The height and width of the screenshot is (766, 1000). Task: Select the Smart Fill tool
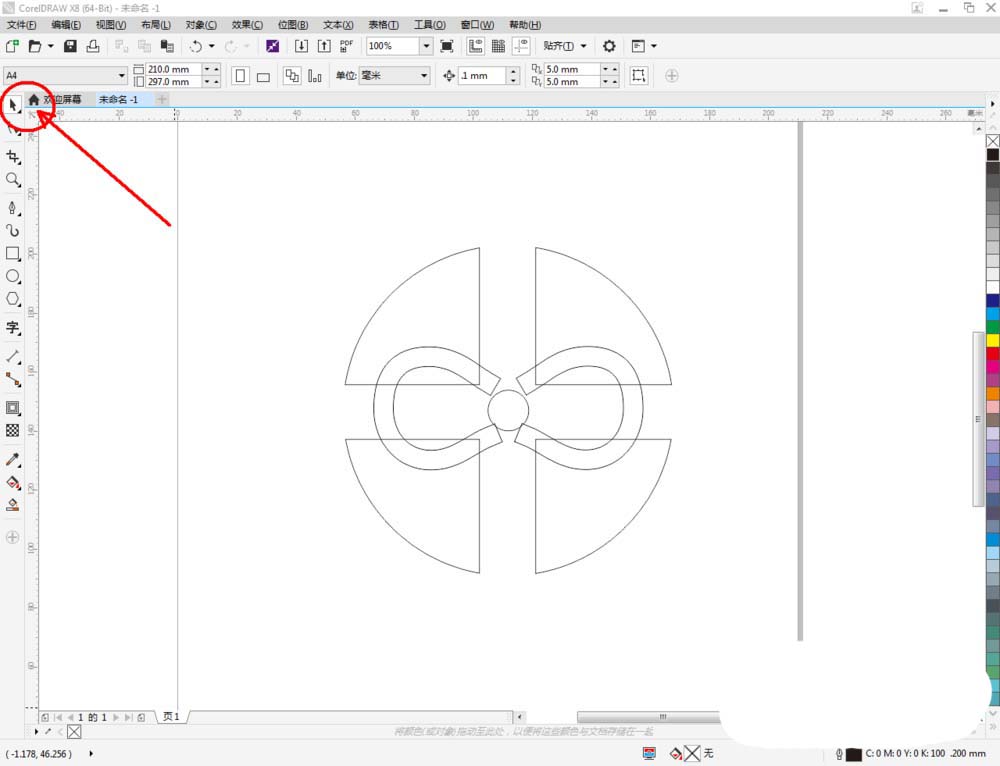click(x=13, y=505)
